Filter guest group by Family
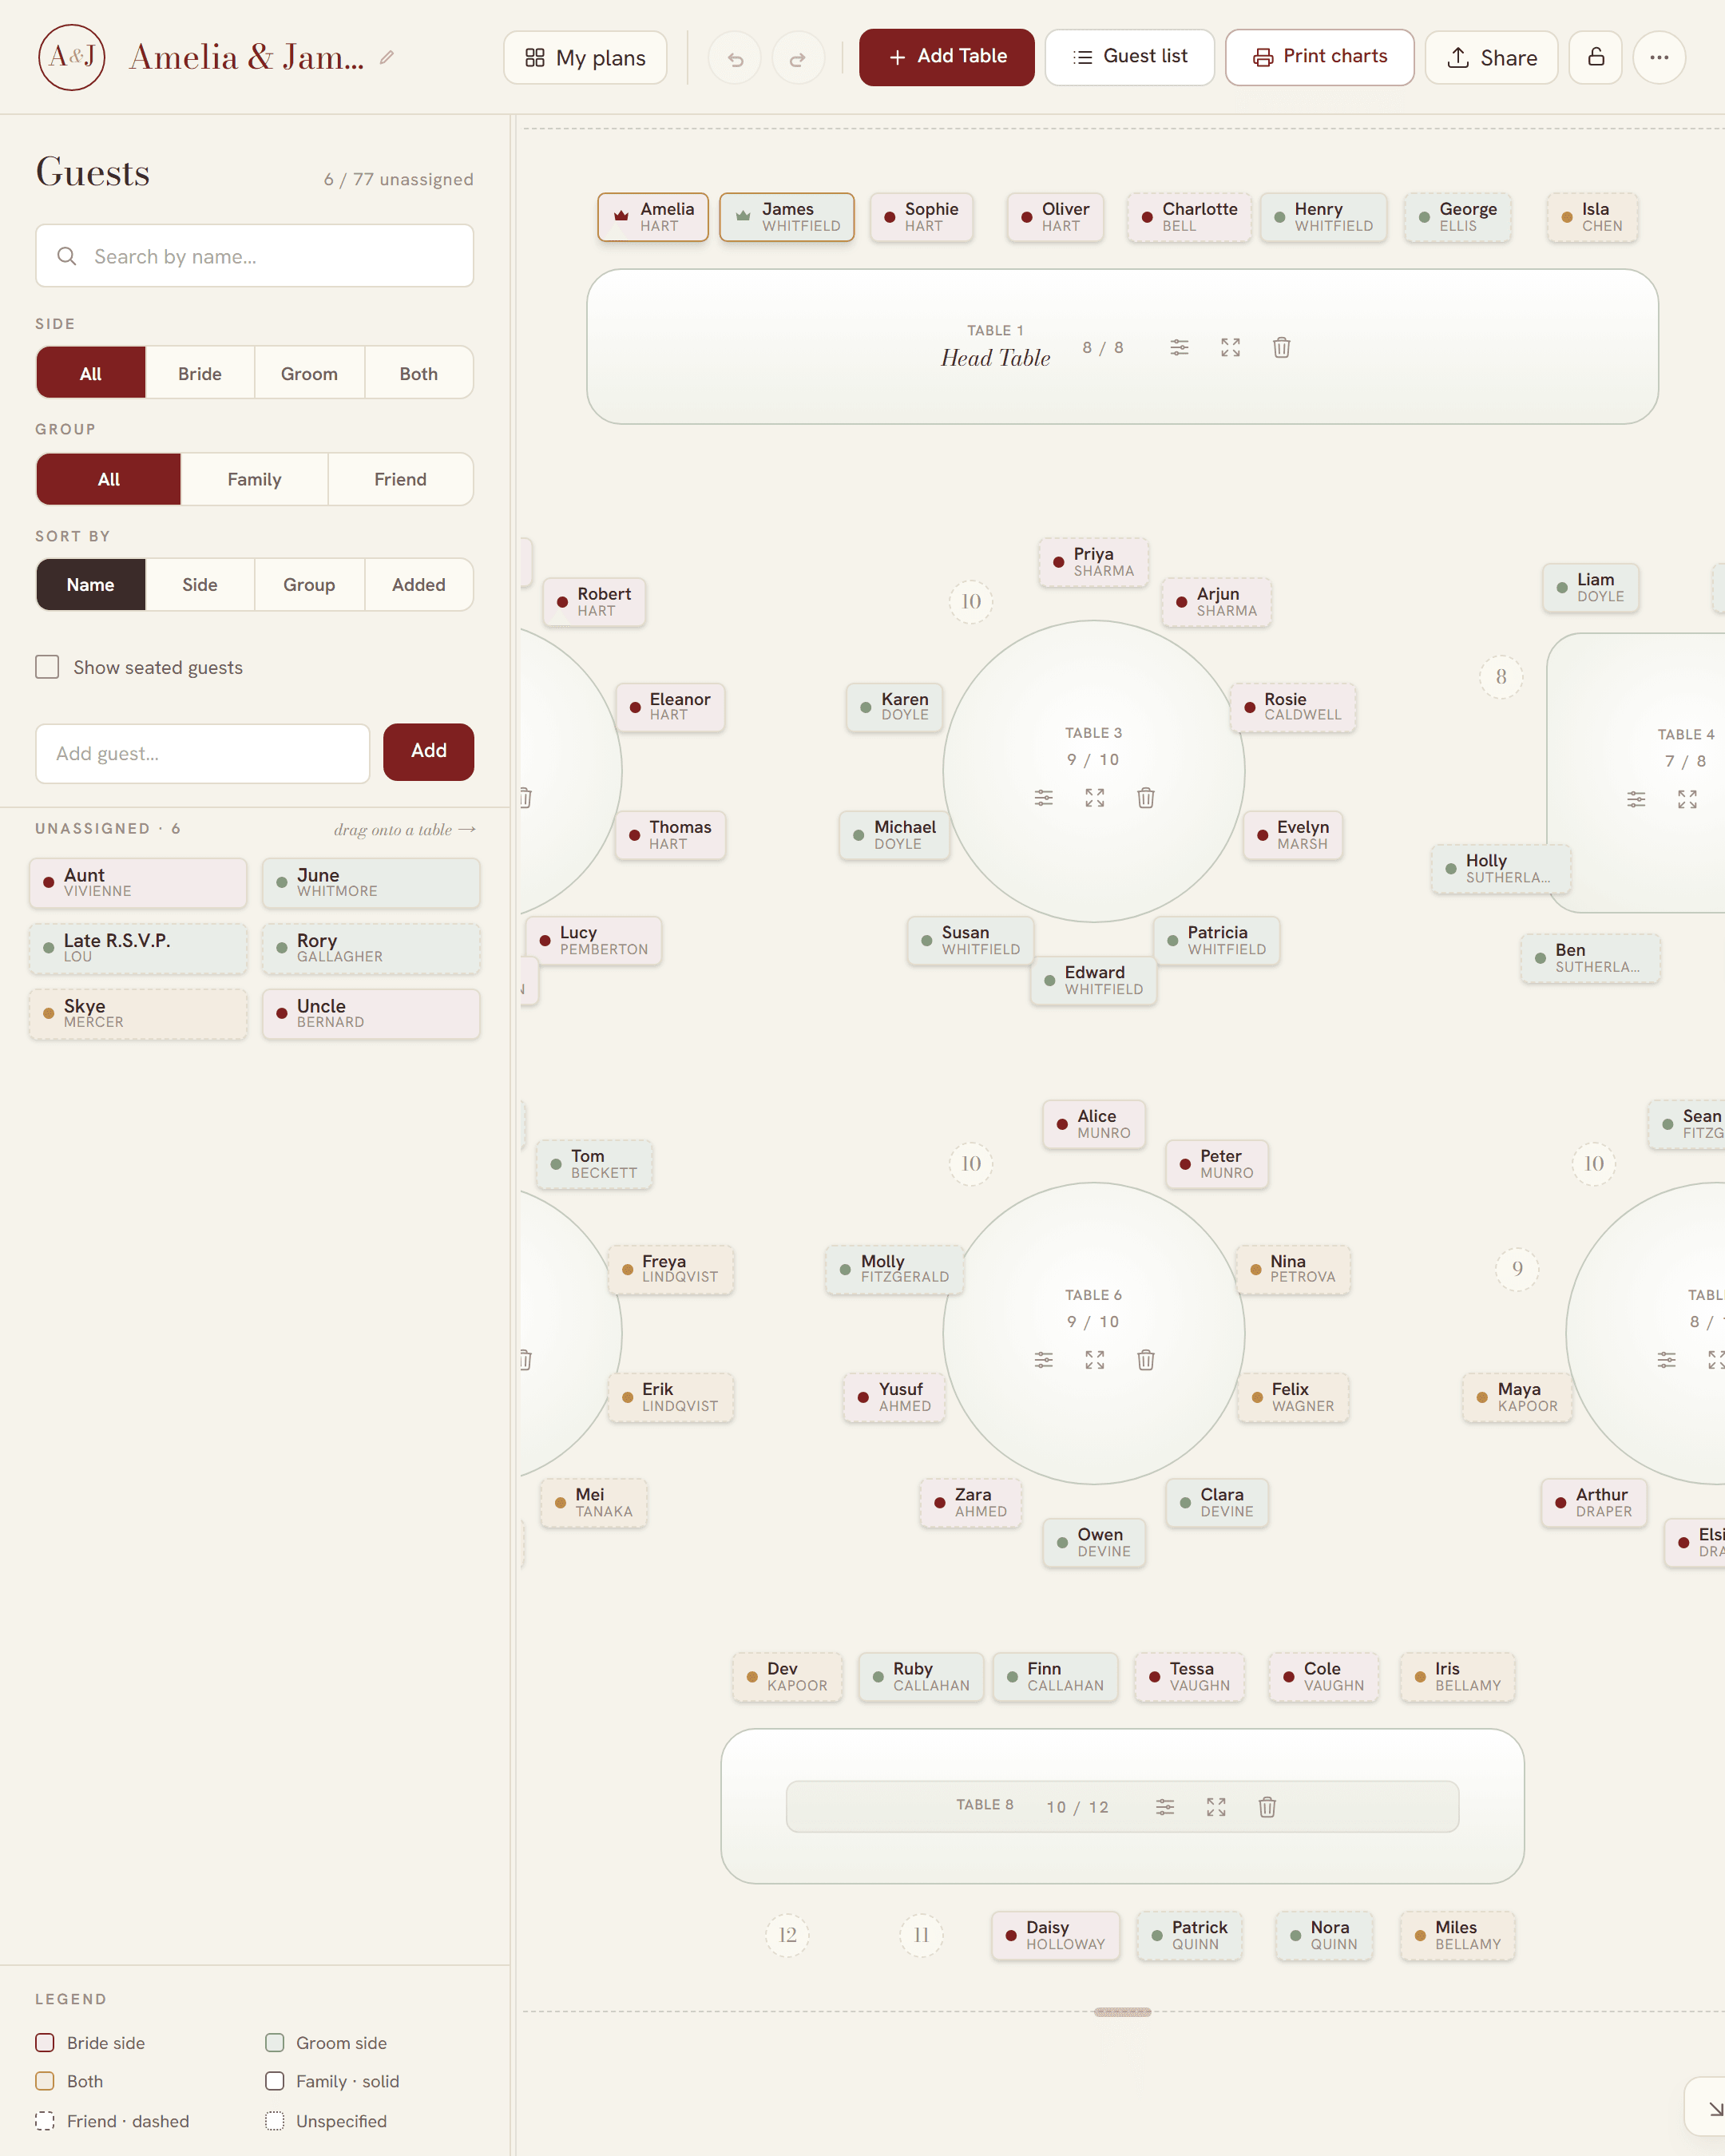1725x2156 pixels. (254, 479)
